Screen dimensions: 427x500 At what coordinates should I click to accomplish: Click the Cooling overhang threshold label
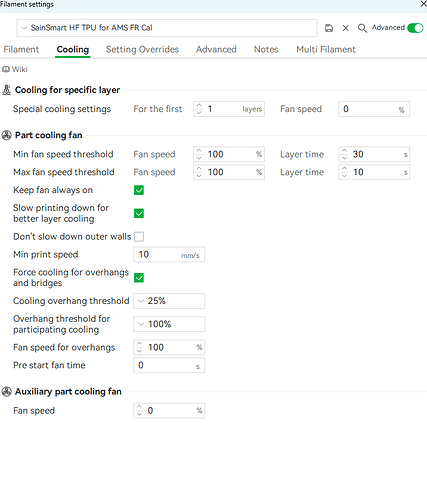(x=71, y=301)
